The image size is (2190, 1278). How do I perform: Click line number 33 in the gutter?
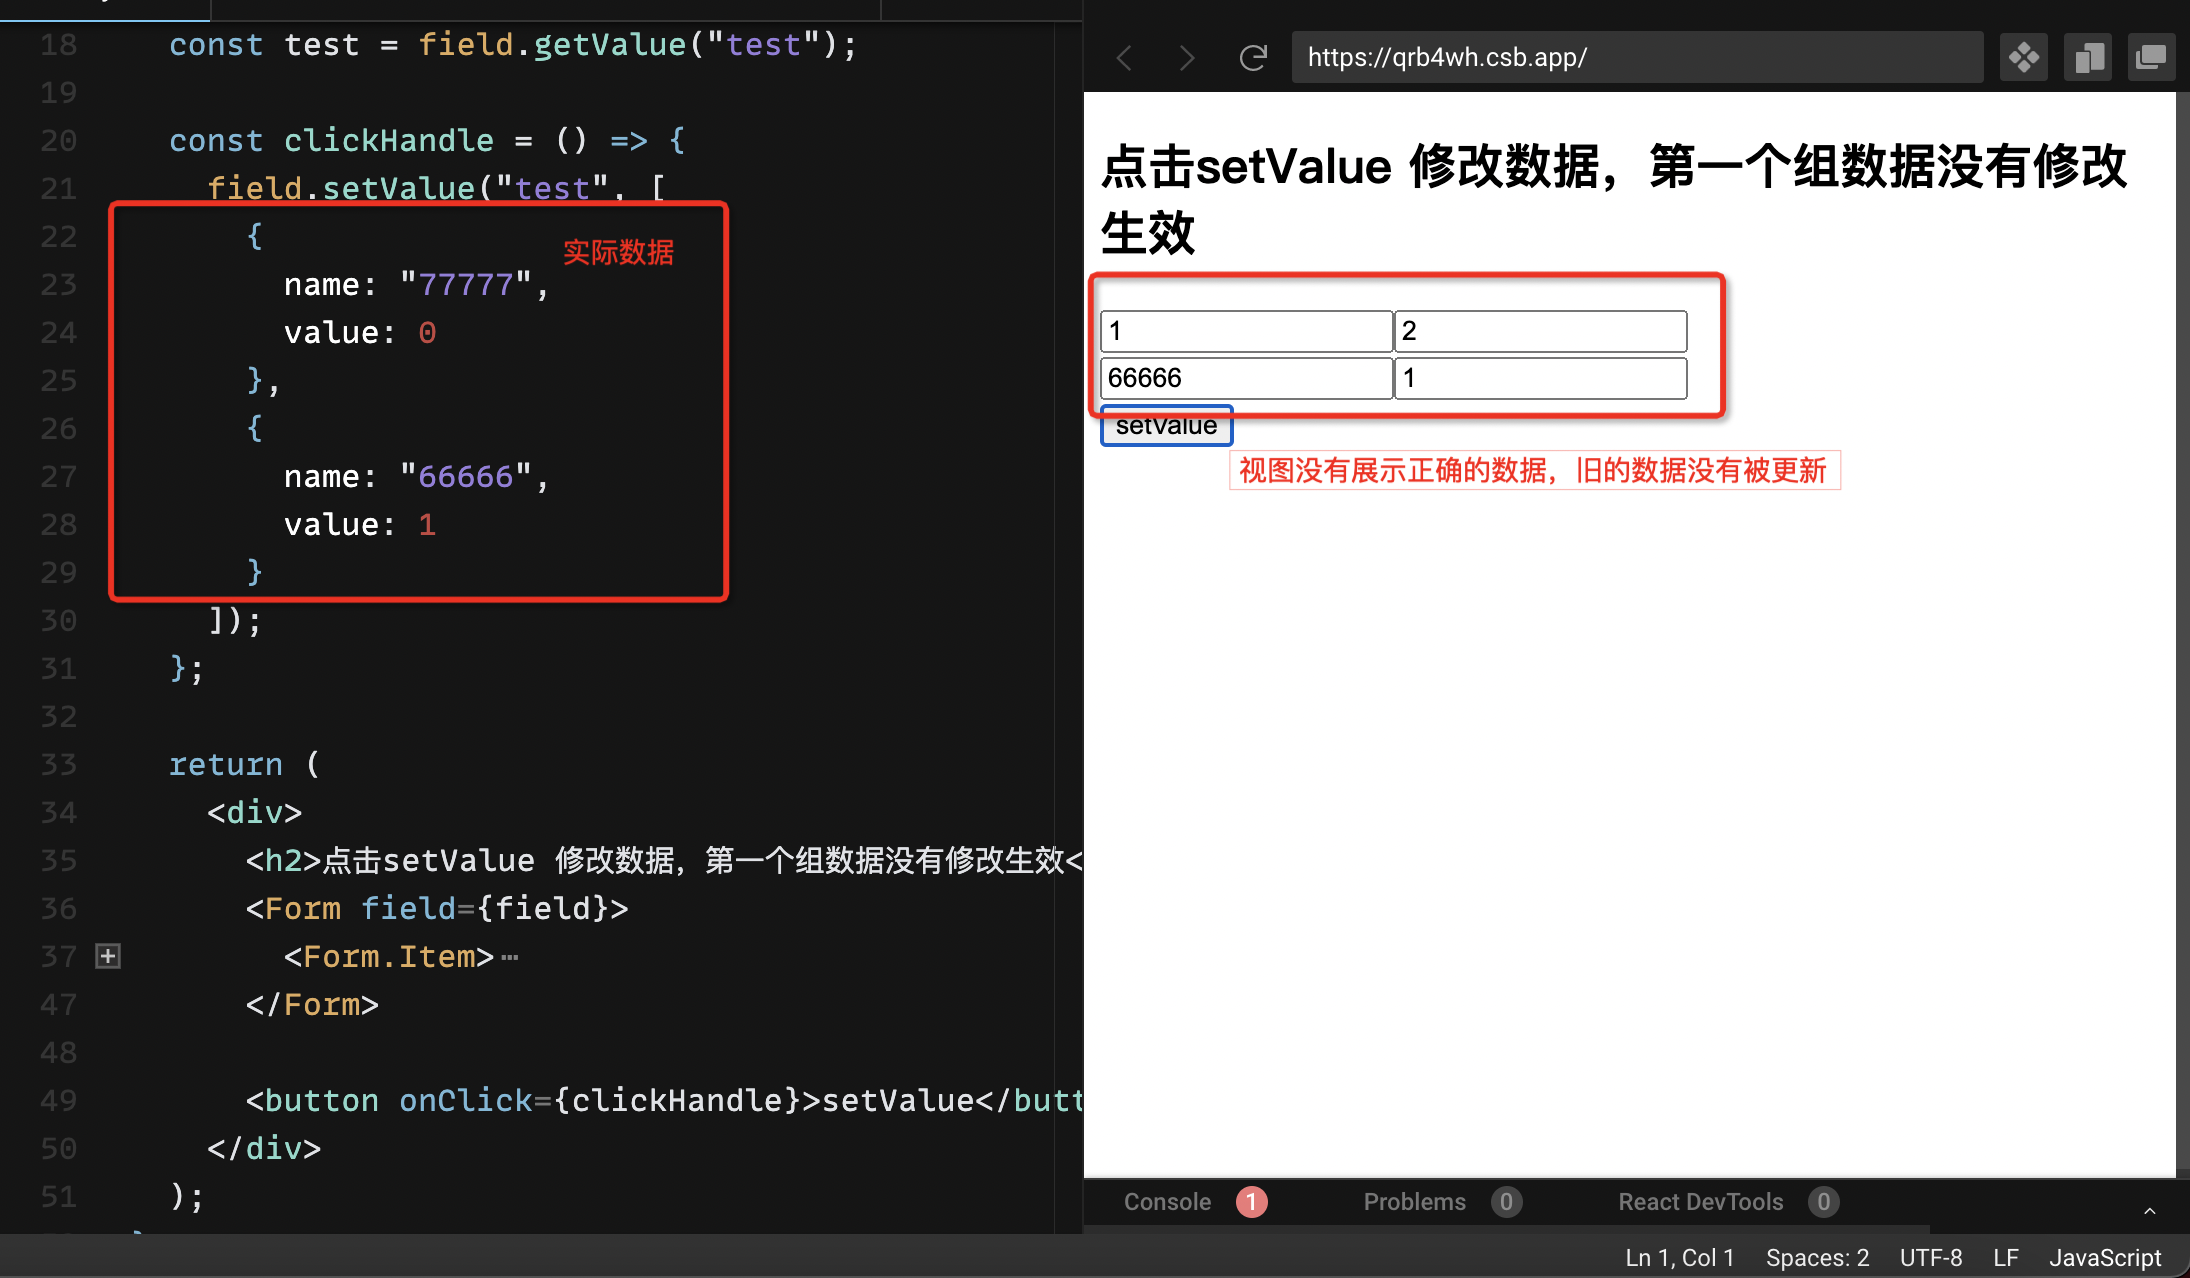58,765
